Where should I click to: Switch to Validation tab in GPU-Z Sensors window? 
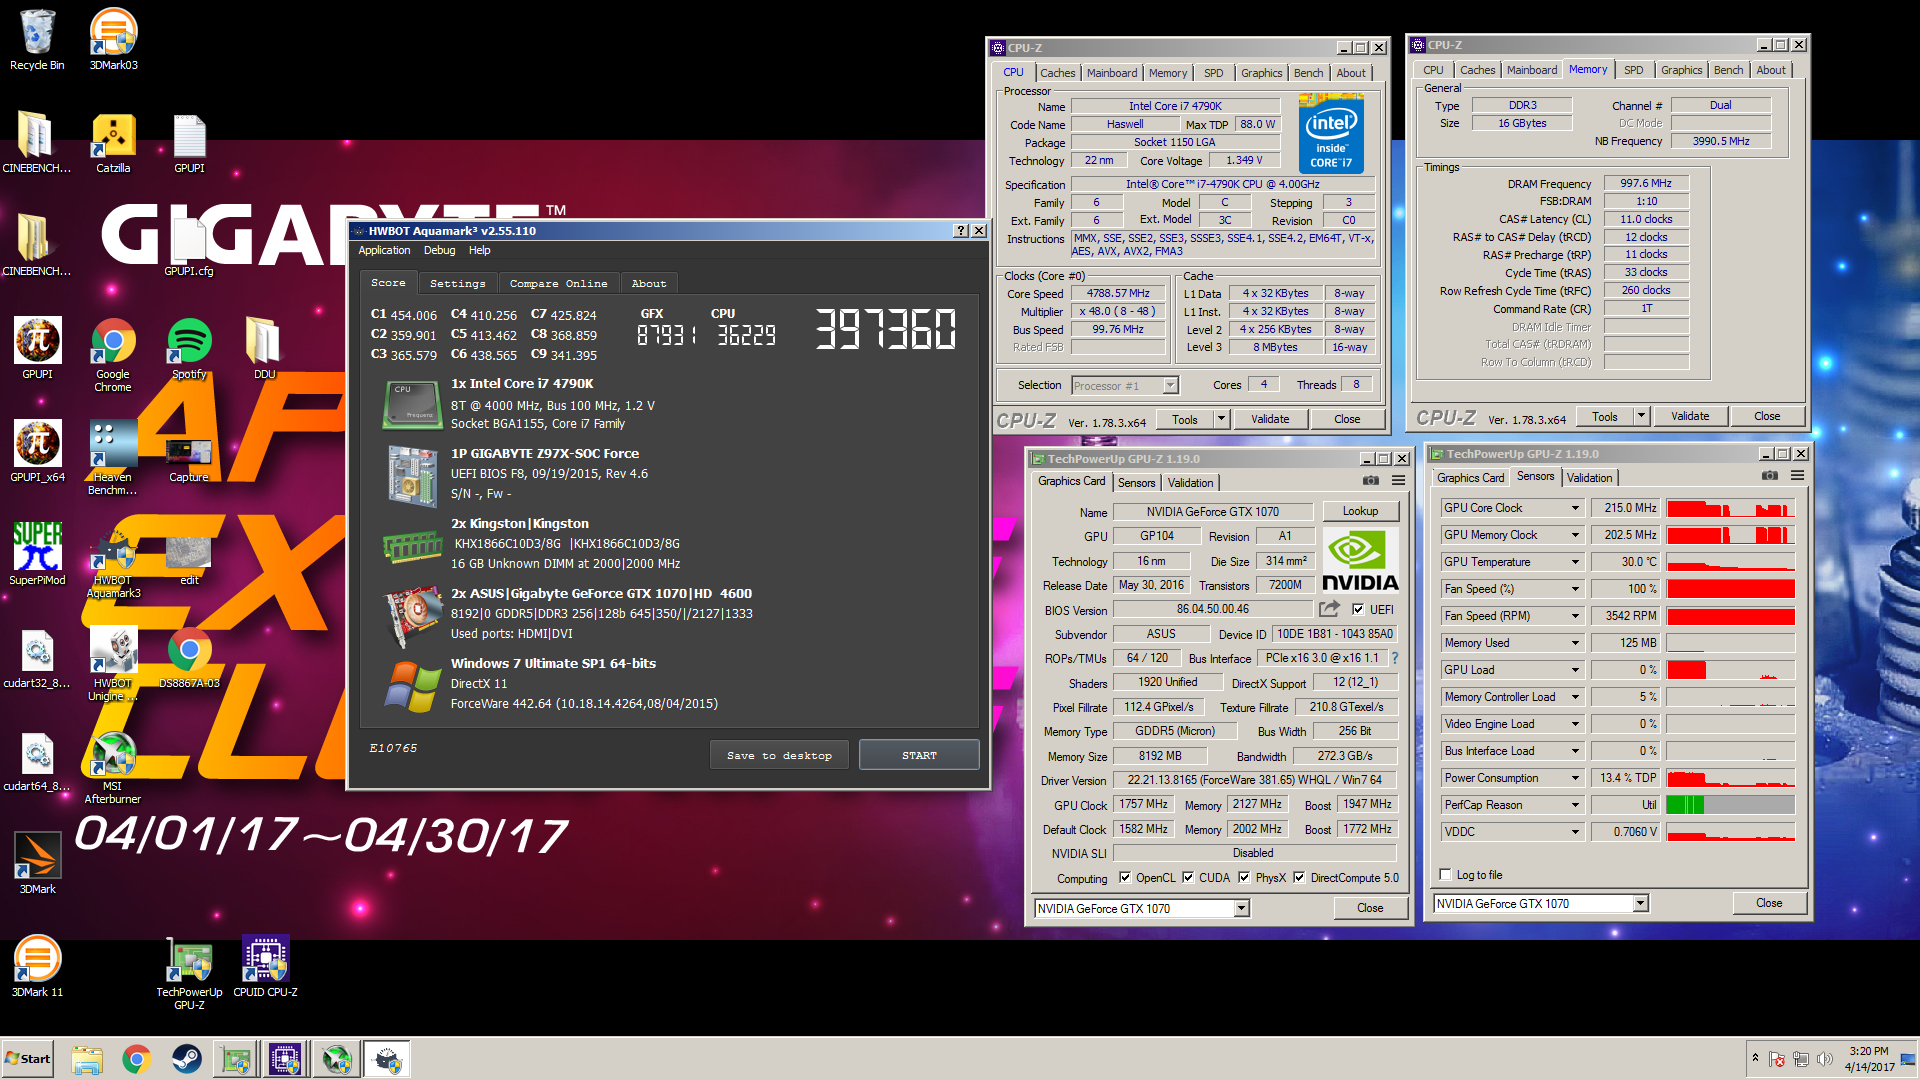click(x=1589, y=478)
